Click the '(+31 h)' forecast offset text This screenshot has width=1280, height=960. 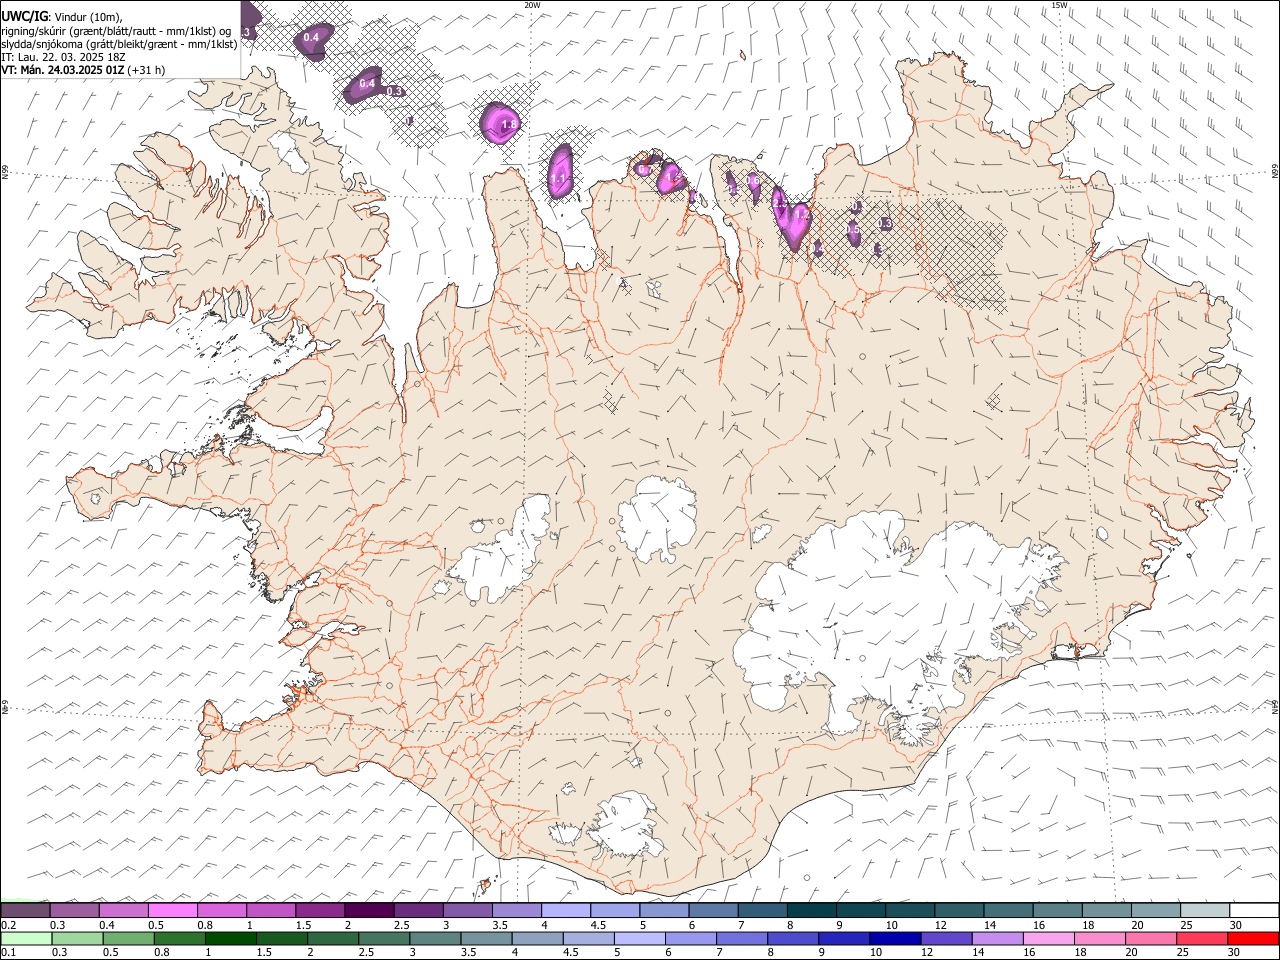pyautogui.click(x=147, y=70)
